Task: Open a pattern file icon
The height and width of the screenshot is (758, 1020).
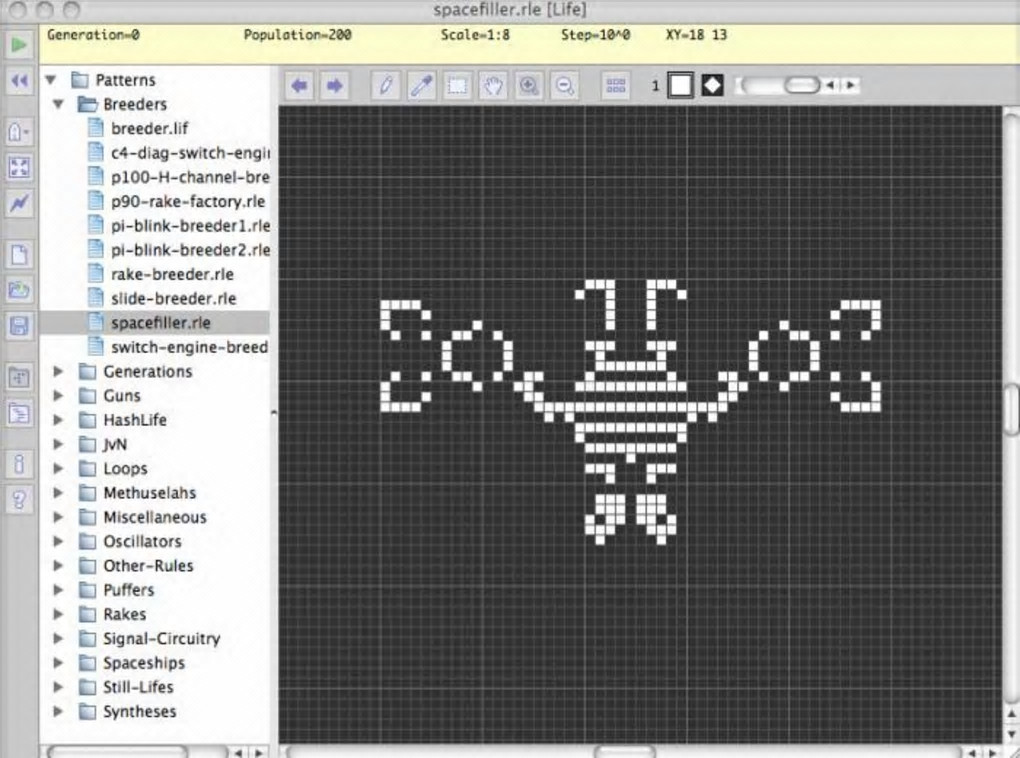Action: tap(19, 290)
